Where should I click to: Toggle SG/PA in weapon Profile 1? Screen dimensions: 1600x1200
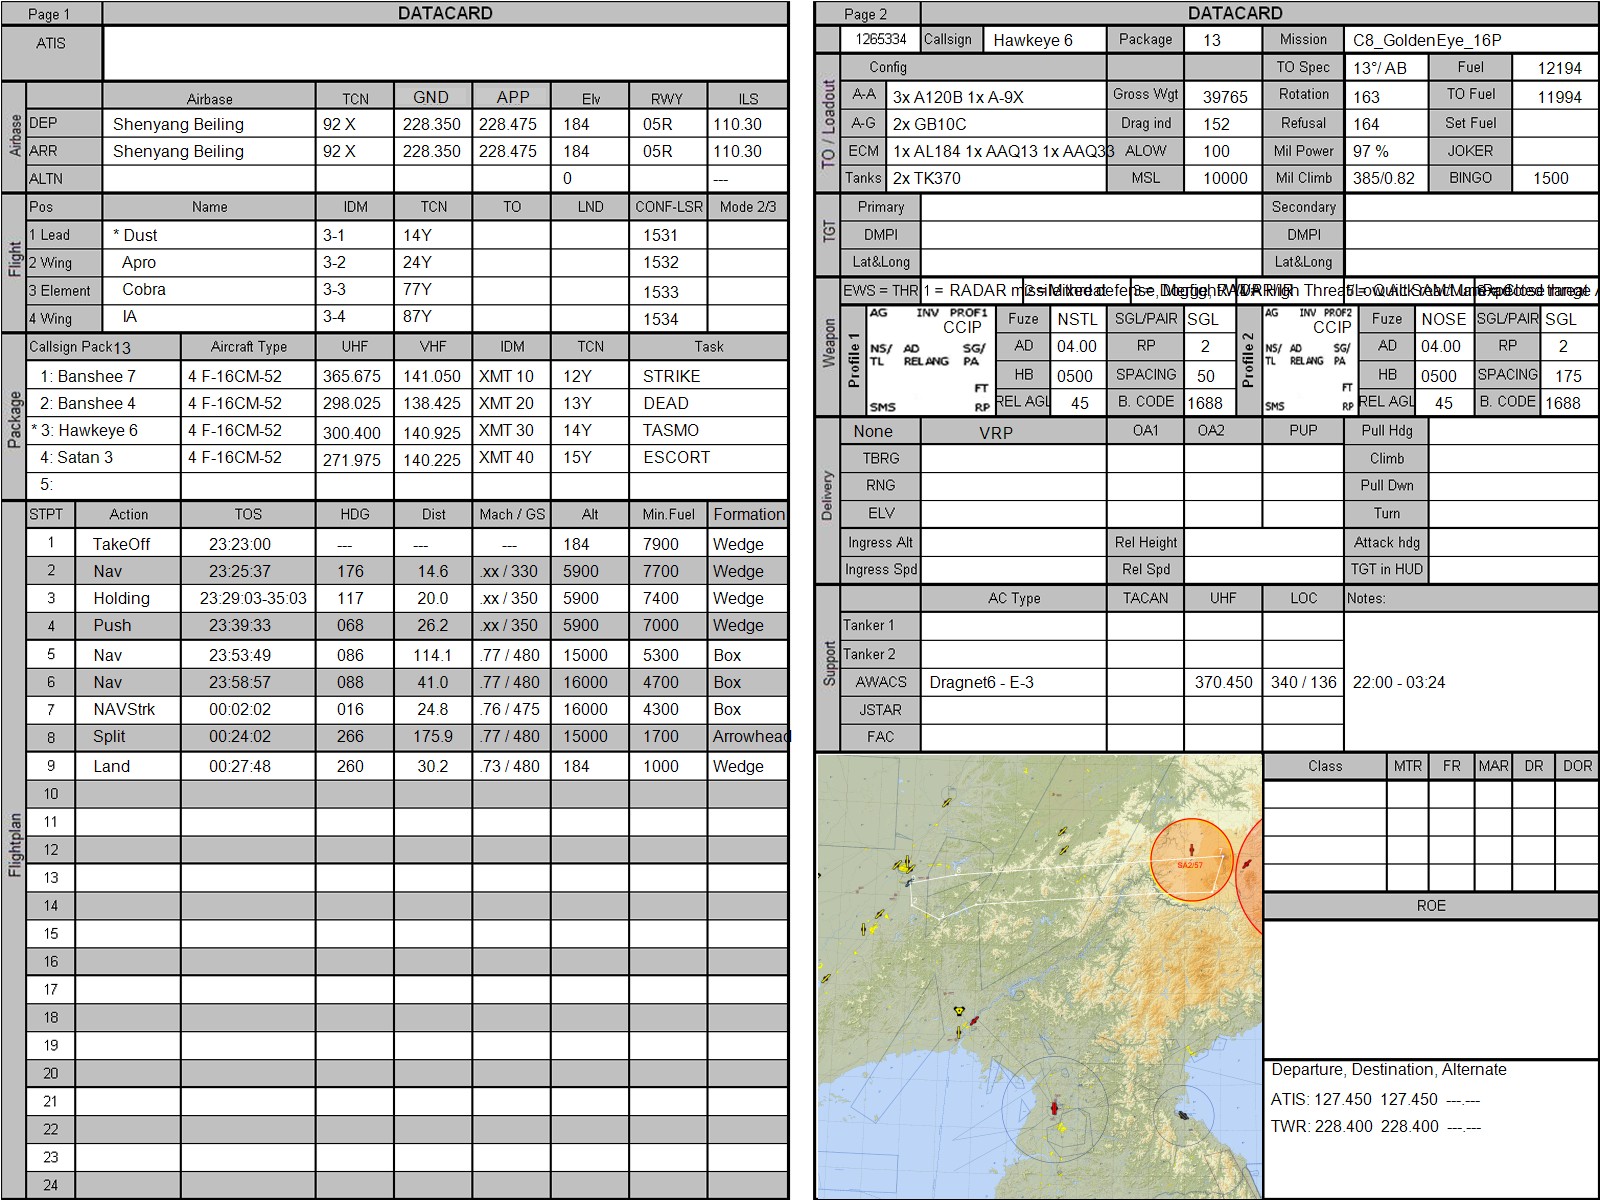(x=974, y=355)
